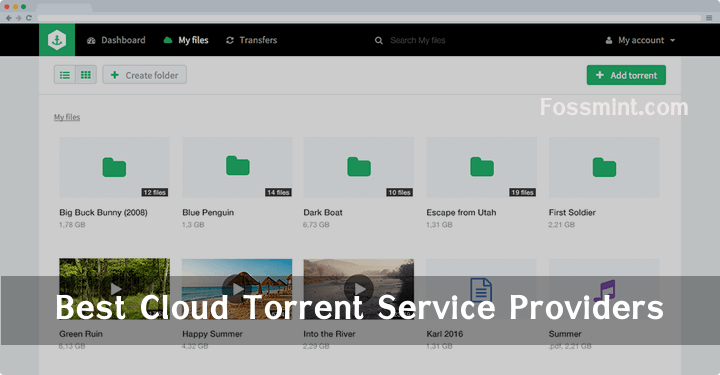
Task: Click the 10 files badge
Action: pyautogui.click(x=399, y=192)
